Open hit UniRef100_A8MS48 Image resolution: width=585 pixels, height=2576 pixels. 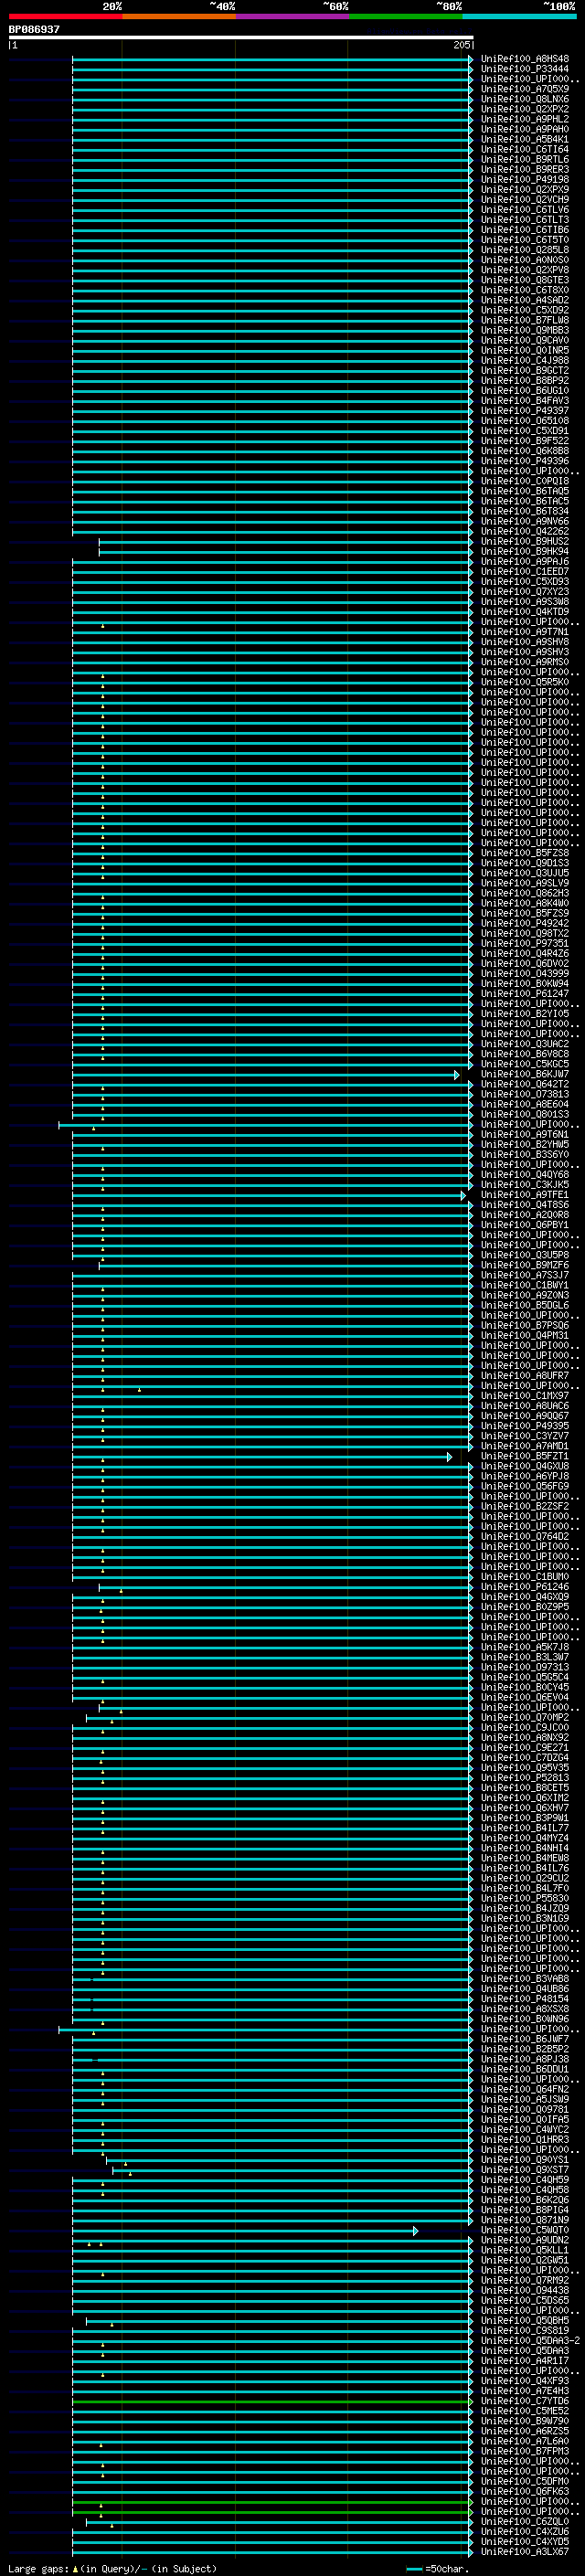click(x=525, y=59)
